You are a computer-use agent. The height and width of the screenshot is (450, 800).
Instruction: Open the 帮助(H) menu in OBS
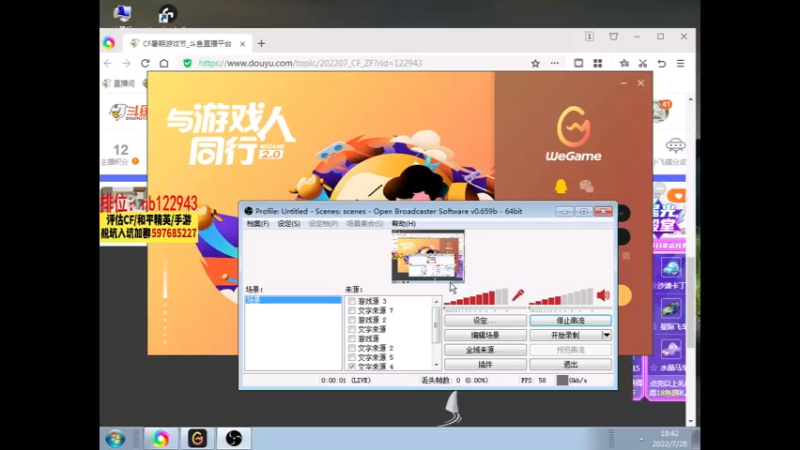pyautogui.click(x=404, y=223)
